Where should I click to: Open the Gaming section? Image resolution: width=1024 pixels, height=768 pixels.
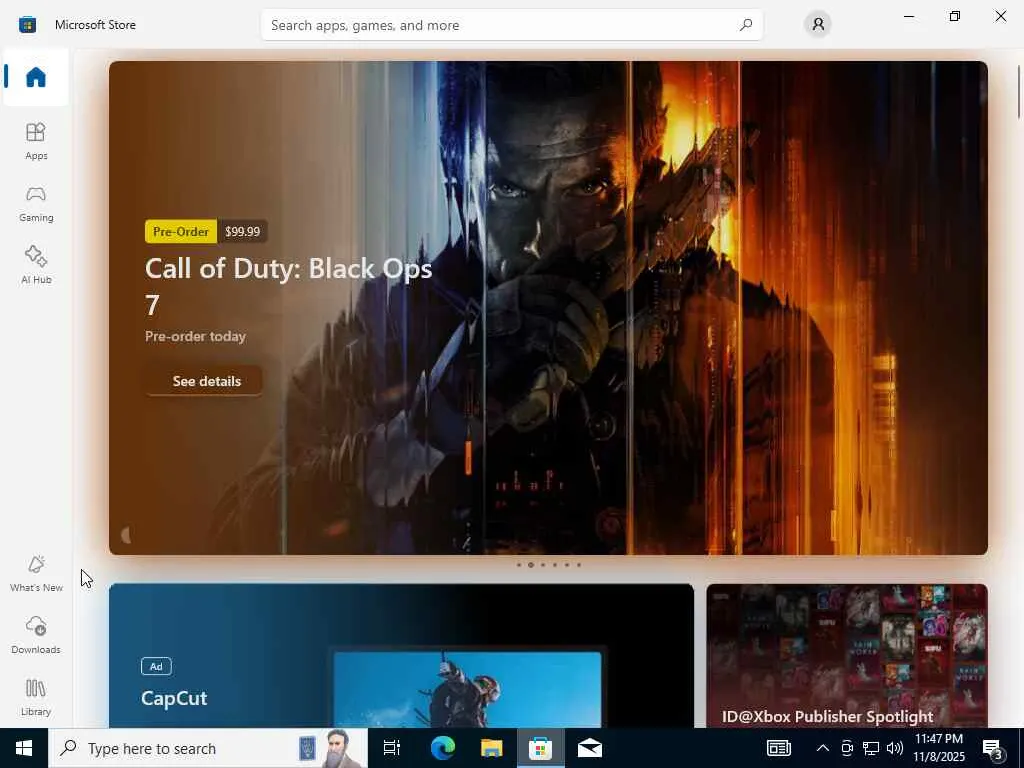tap(36, 204)
